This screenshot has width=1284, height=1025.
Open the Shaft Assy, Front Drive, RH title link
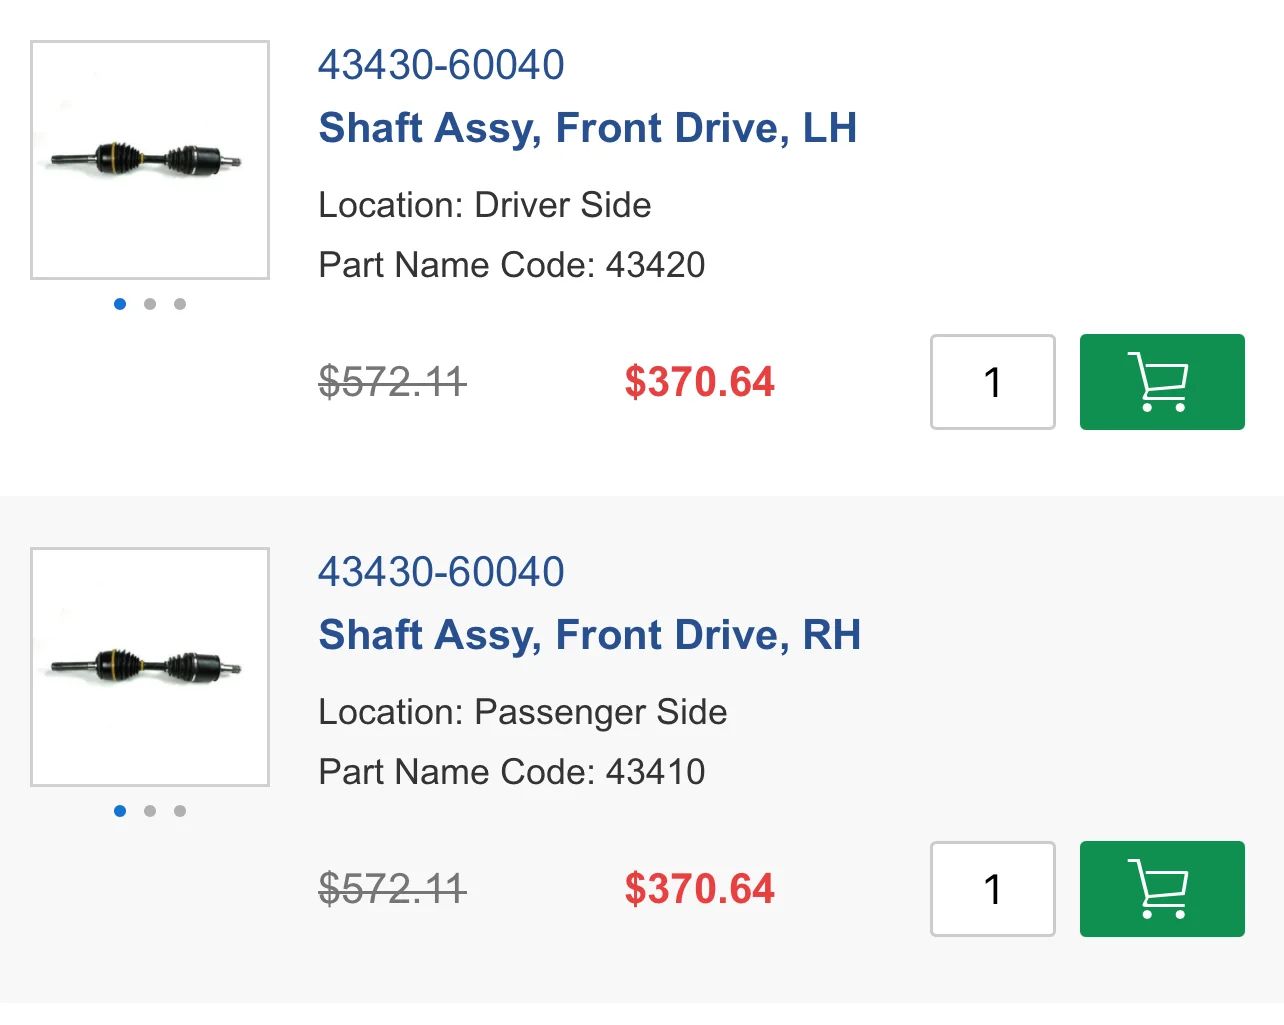coord(590,635)
